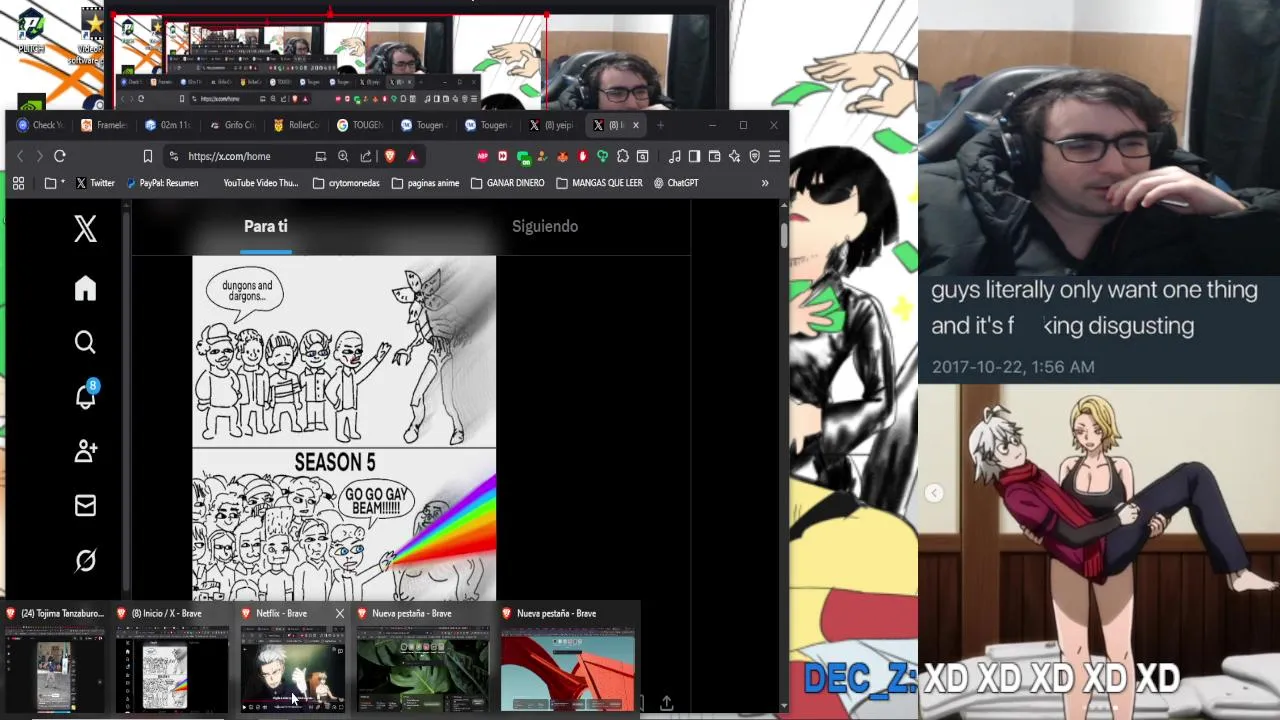Open X notifications bell with badge 8
1280x720 pixels.
point(86,396)
